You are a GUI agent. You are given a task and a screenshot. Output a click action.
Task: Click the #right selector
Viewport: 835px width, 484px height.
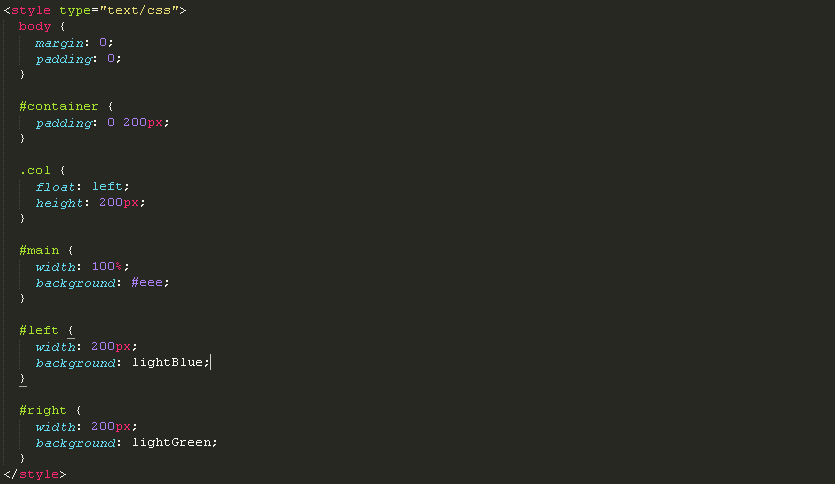pyautogui.click(x=43, y=410)
